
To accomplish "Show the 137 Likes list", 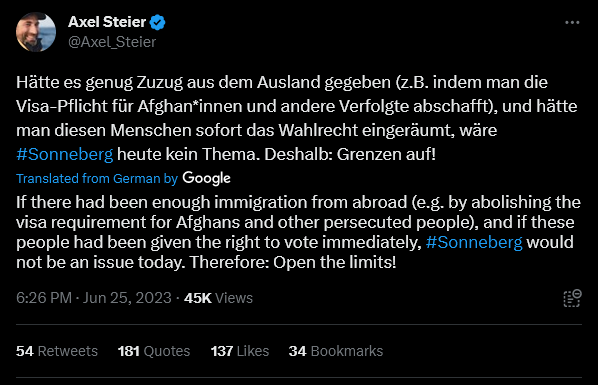I will (x=240, y=351).
